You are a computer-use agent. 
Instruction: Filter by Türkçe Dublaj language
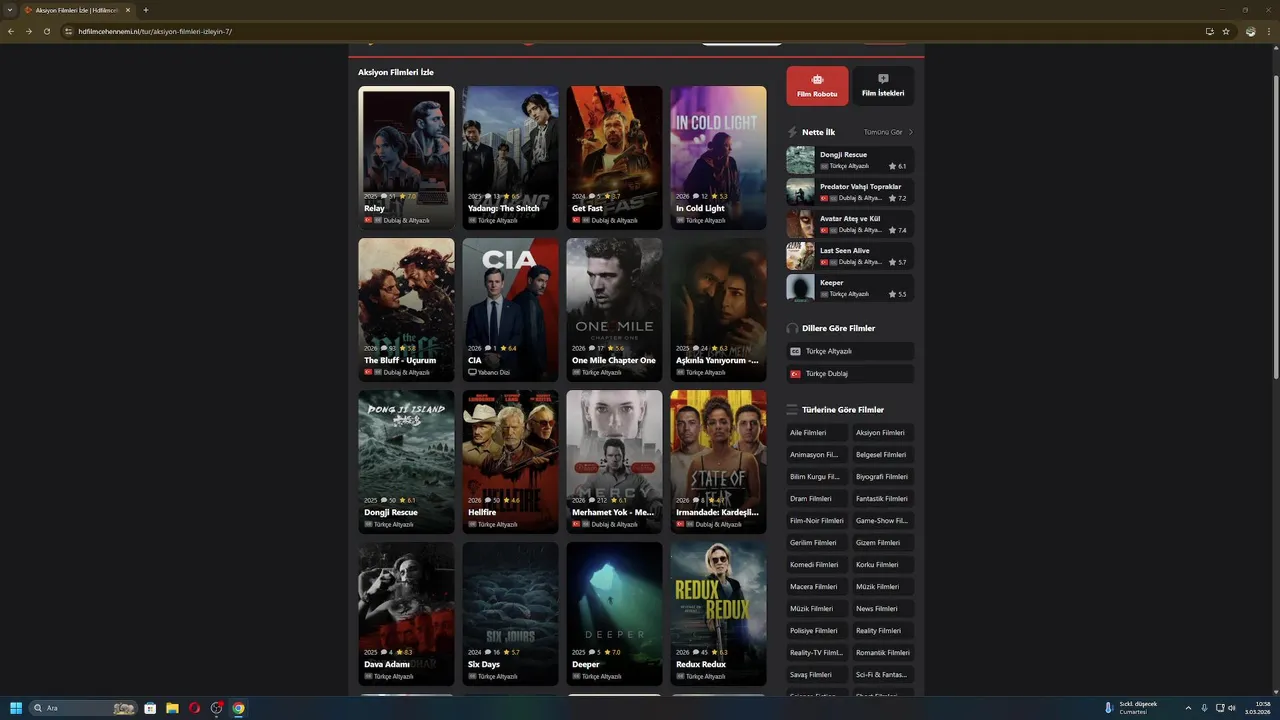click(850, 373)
